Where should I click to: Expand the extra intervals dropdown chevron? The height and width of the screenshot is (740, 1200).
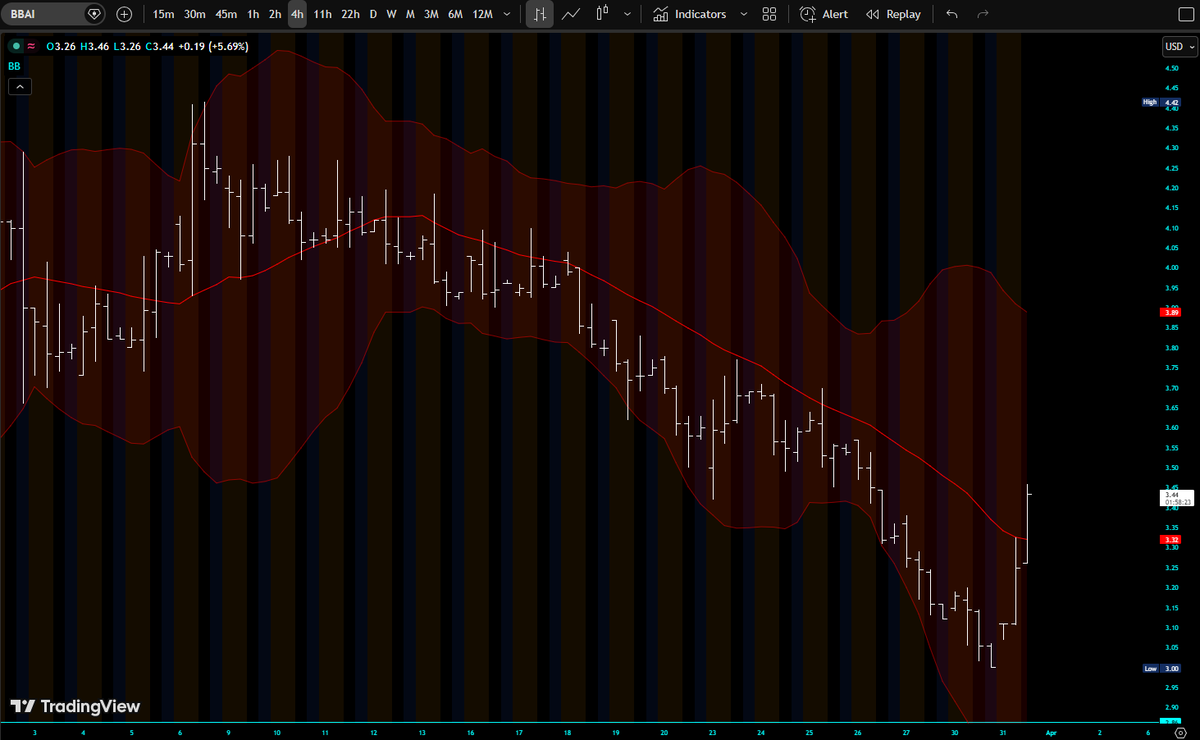507,14
